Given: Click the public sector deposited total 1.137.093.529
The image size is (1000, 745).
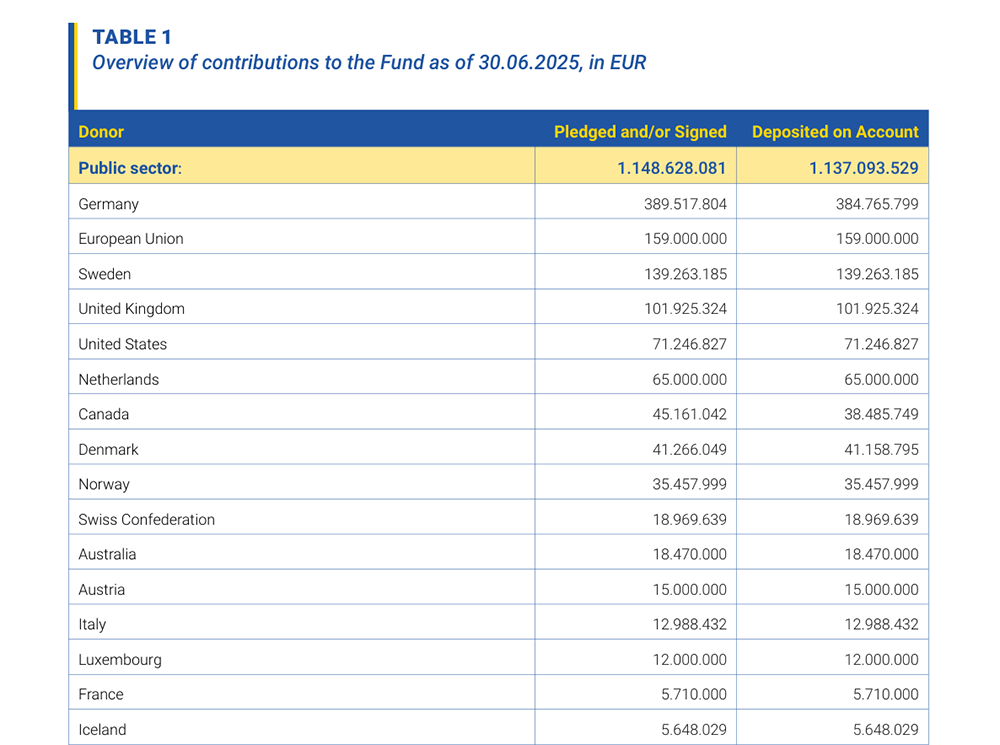Looking at the screenshot, I should (863, 168).
